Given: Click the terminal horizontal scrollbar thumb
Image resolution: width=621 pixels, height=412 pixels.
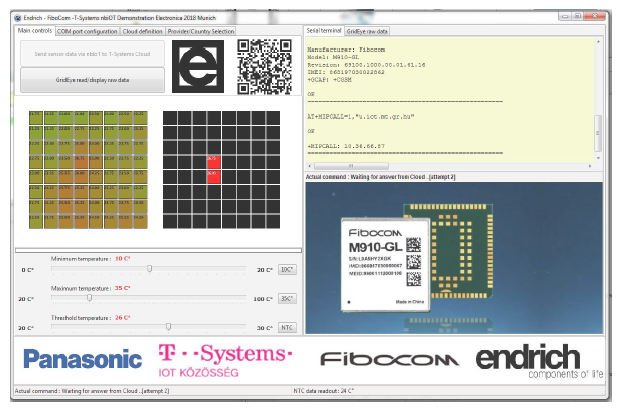Looking at the screenshot, I should (351, 166).
